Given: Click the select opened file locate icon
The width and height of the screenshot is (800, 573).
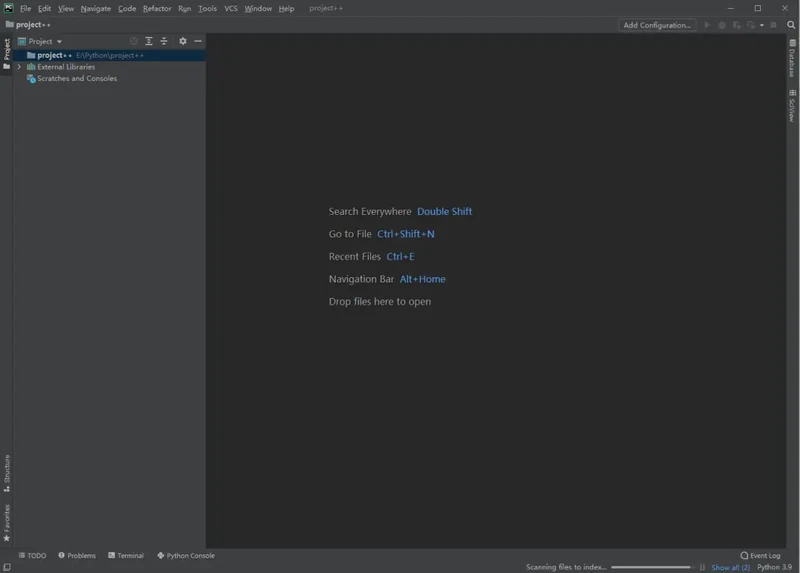Looking at the screenshot, I should [x=133, y=41].
